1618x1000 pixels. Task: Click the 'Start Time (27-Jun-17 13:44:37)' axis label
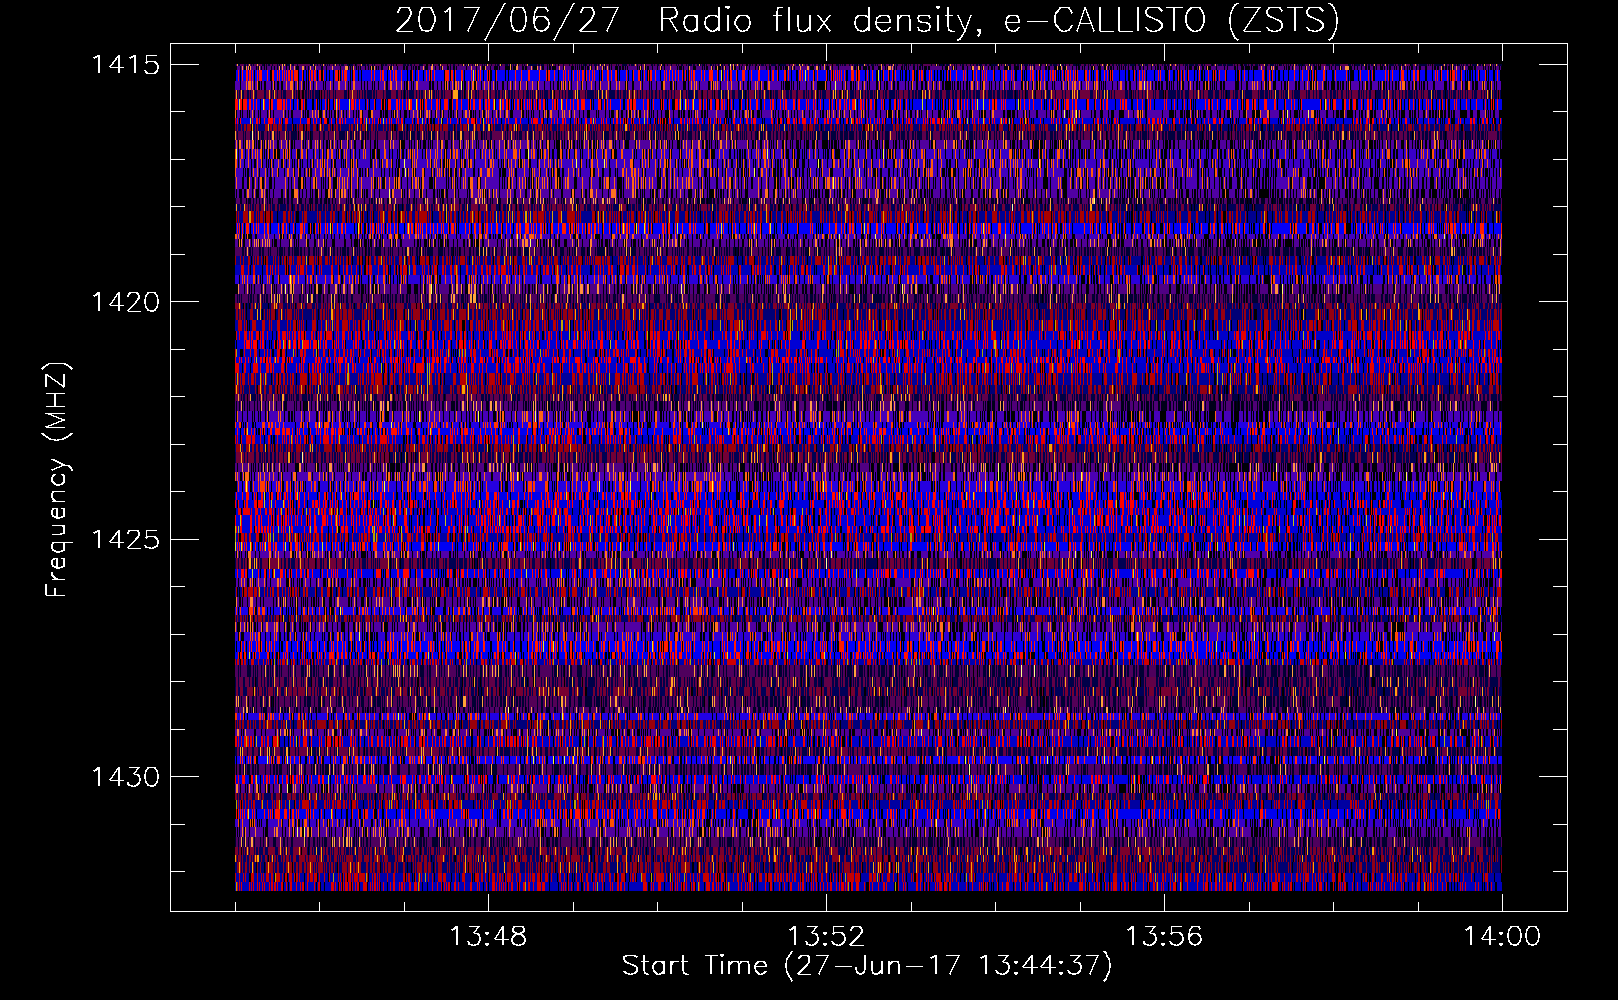point(867,966)
